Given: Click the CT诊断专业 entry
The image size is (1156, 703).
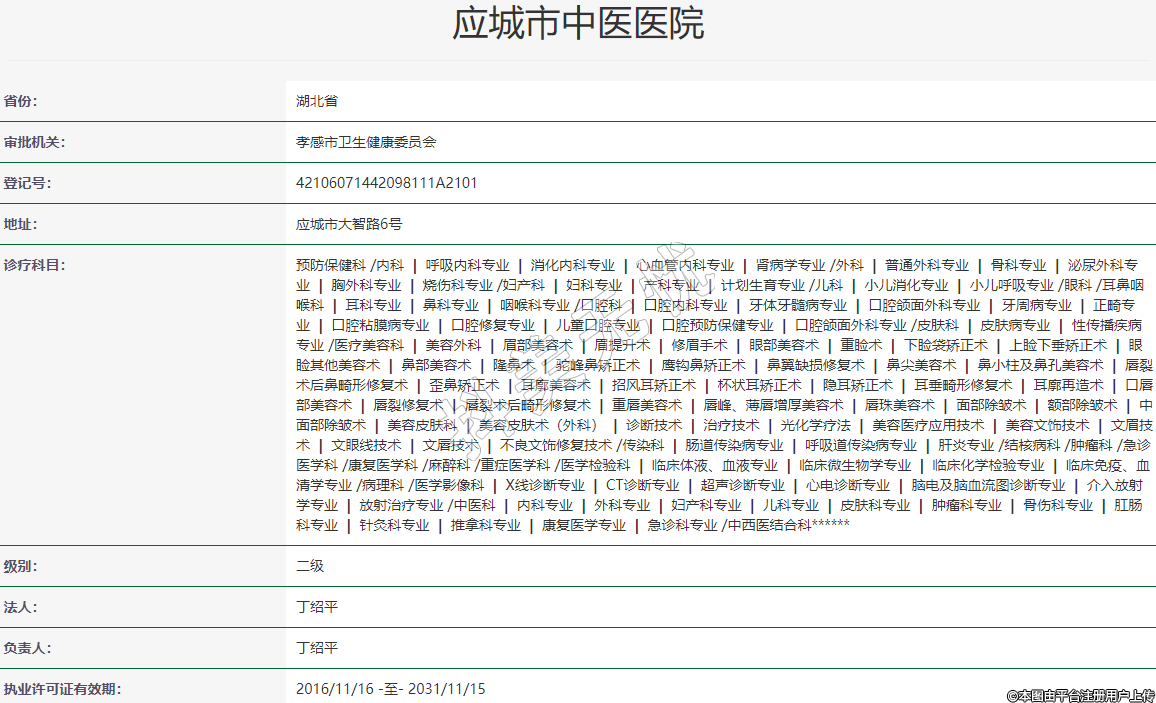Looking at the screenshot, I should (642, 485).
